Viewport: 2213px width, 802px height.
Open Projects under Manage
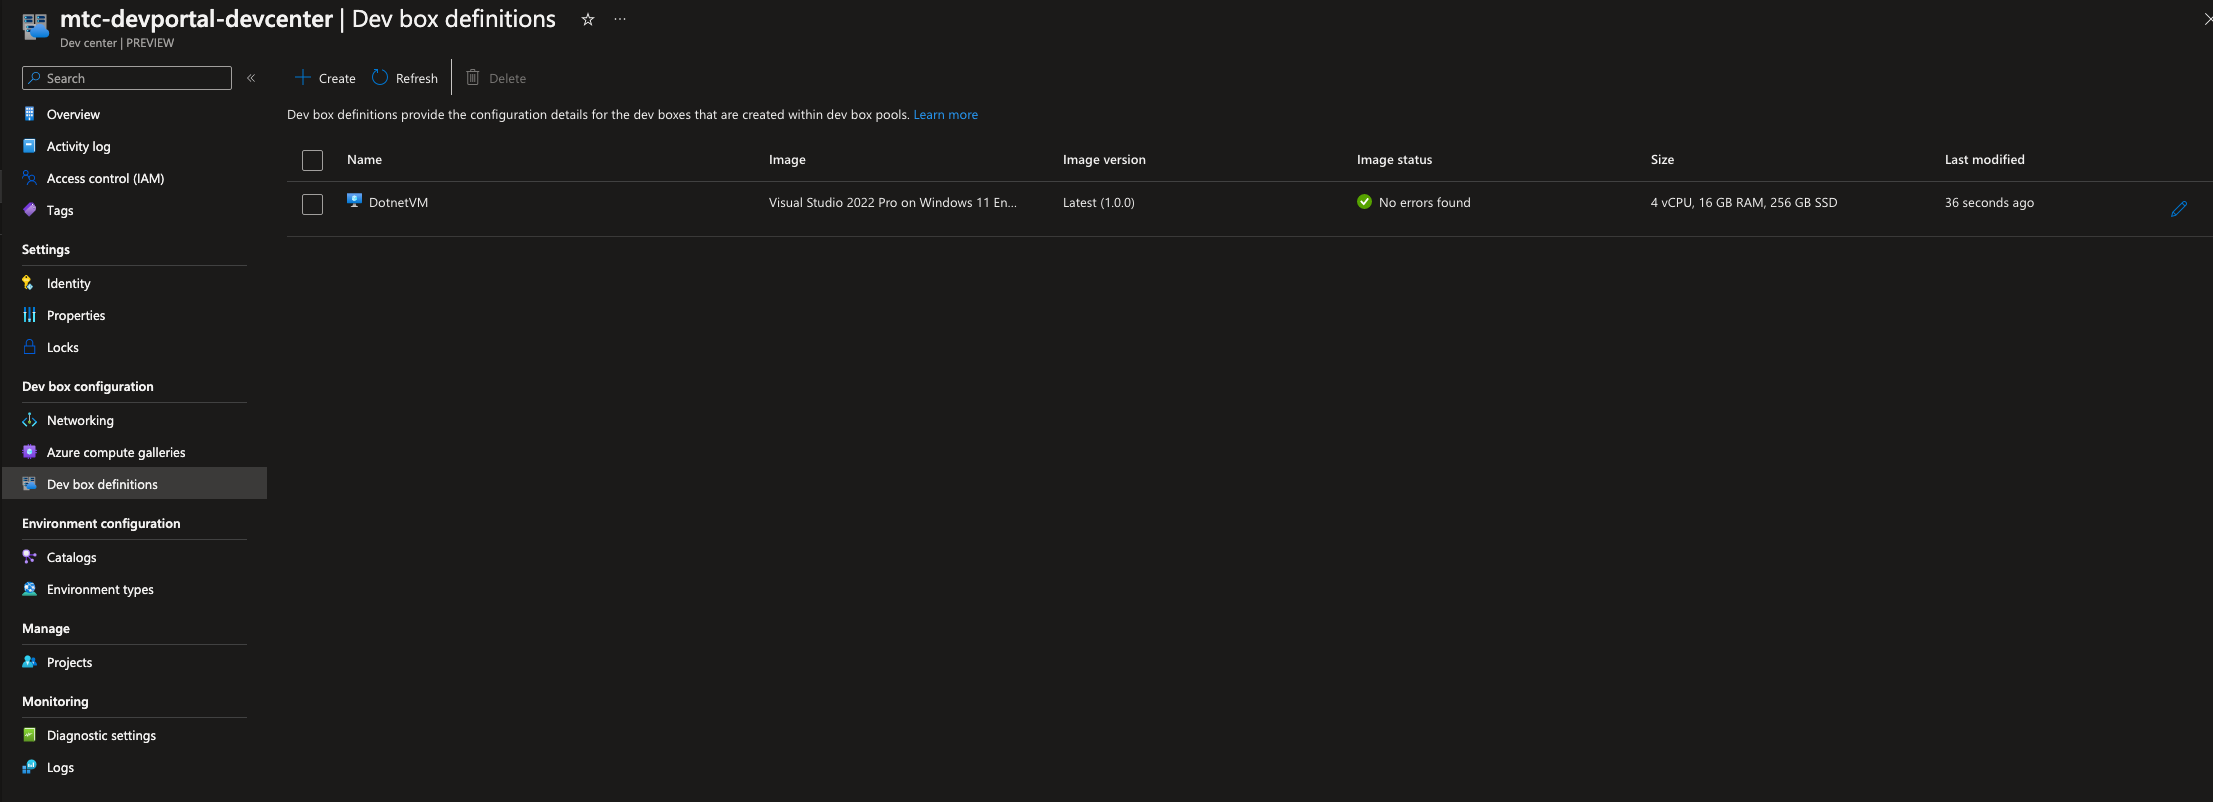point(69,662)
